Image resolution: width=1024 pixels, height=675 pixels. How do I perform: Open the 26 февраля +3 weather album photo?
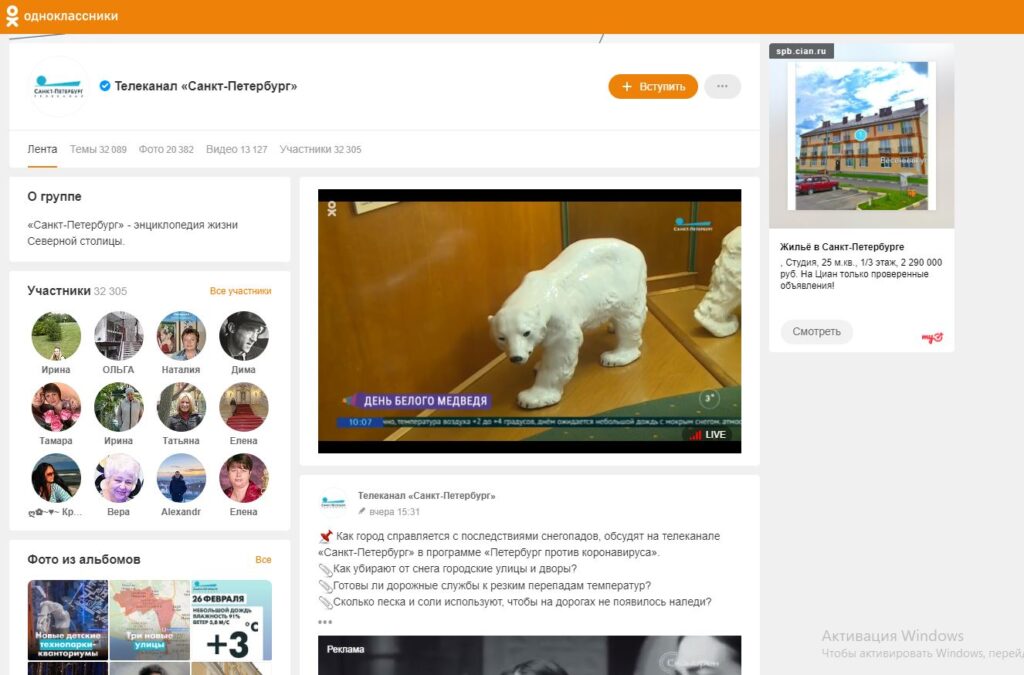pos(232,620)
